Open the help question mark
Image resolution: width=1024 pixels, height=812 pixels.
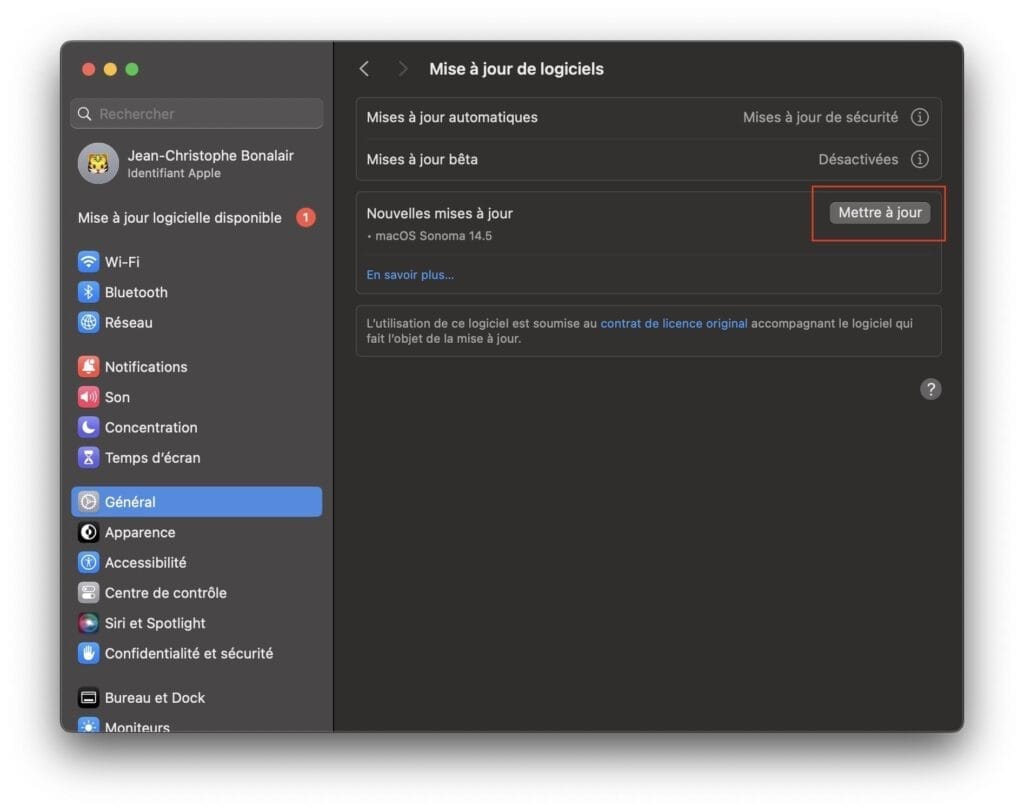[931, 389]
